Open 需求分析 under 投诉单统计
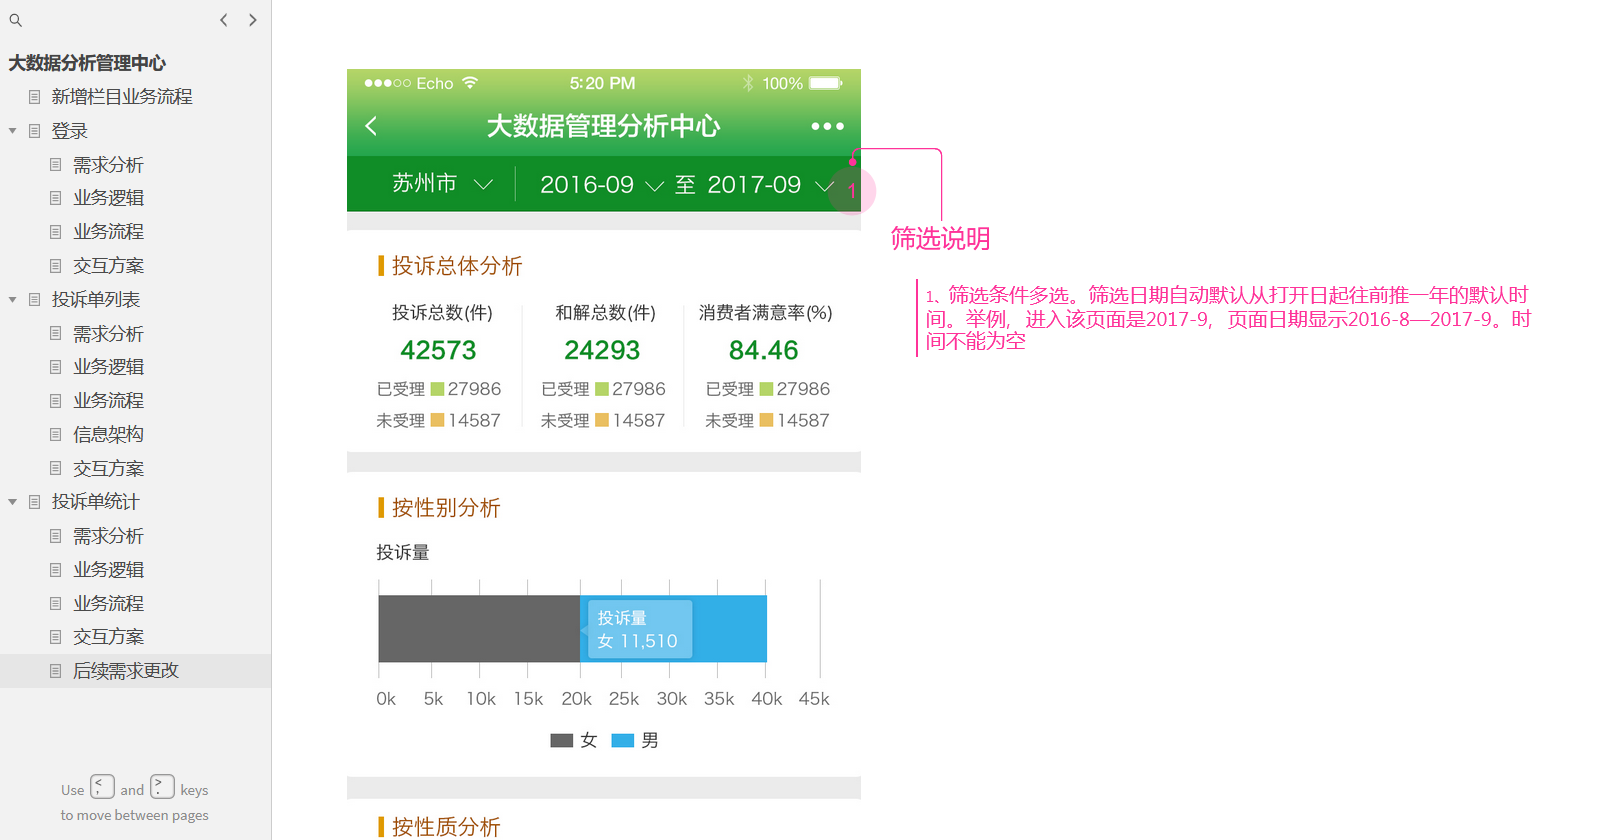The width and height of the screenshot is (1599, 840). pyautogui.click(x=108, y=536)
